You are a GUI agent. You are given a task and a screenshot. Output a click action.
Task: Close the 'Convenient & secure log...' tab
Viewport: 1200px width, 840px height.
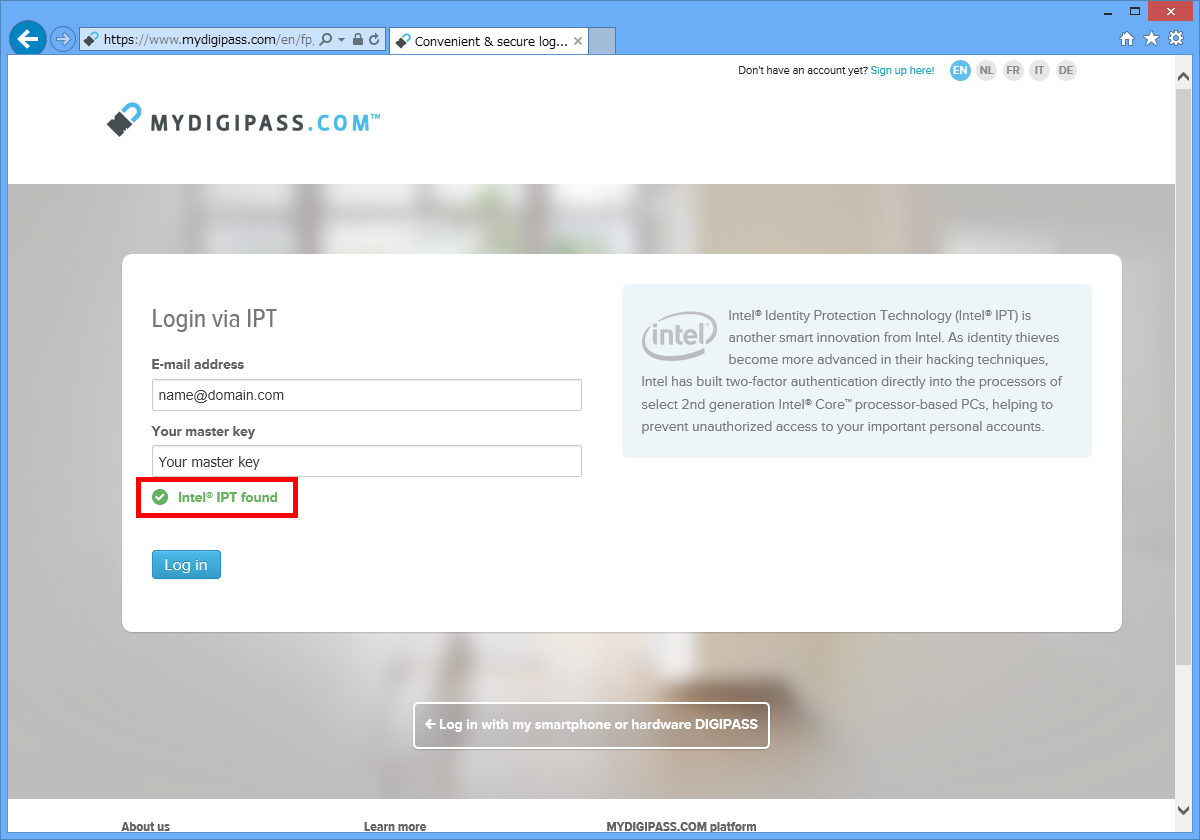578,41
